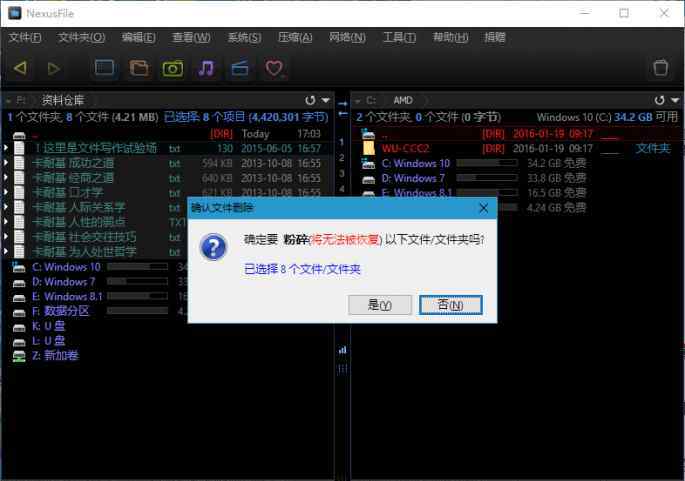Open D: Windows 7 drive in right panel
This screenshot has height=481, width=685.
point(413,178)
